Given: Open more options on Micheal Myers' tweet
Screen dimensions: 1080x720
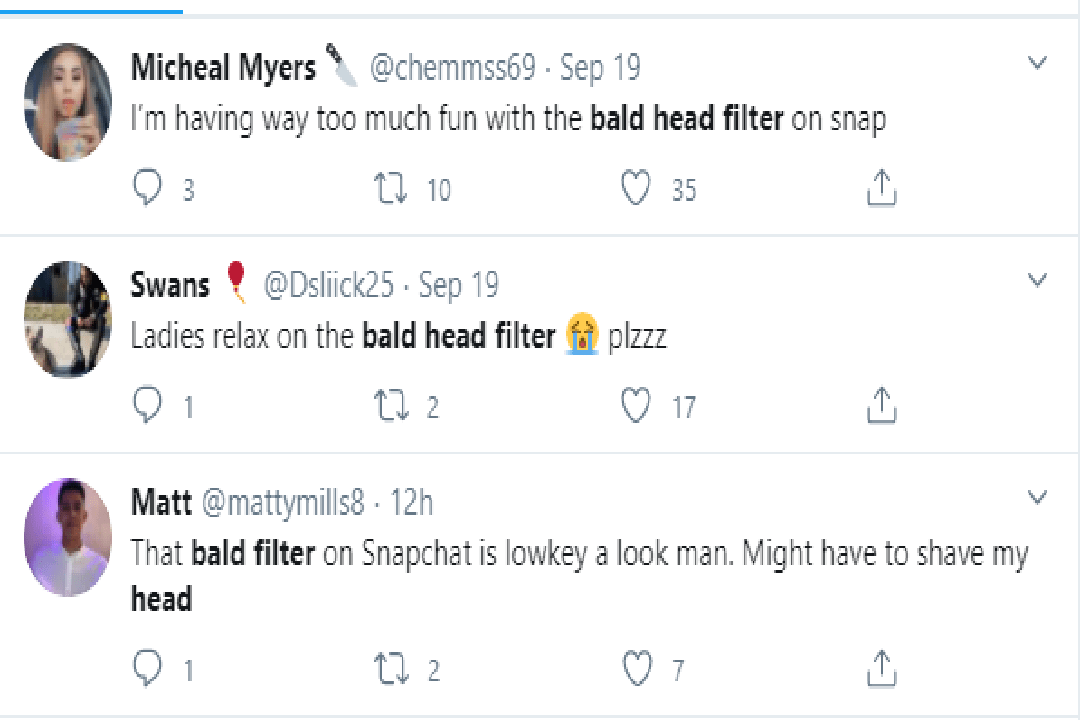Looking at the screenshot, I should pos(1037,64).
